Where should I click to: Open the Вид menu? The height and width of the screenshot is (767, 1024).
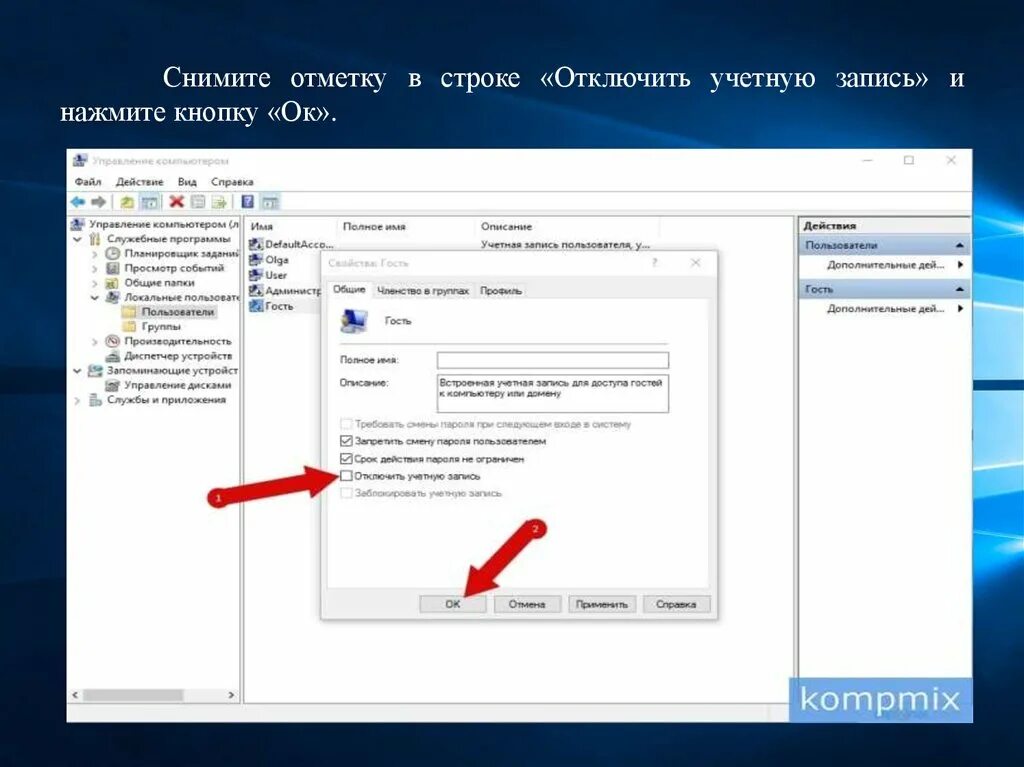point(187,182)
